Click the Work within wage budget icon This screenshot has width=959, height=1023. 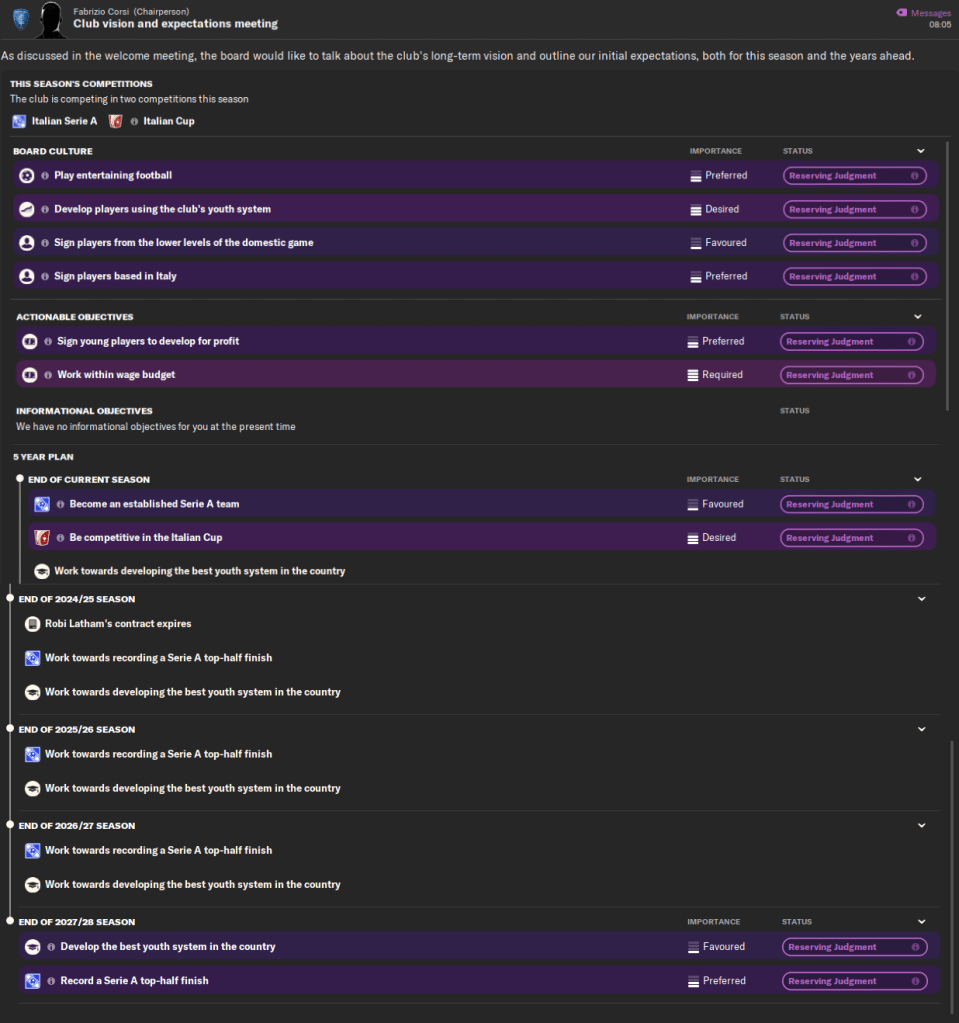tap(29, 375)
